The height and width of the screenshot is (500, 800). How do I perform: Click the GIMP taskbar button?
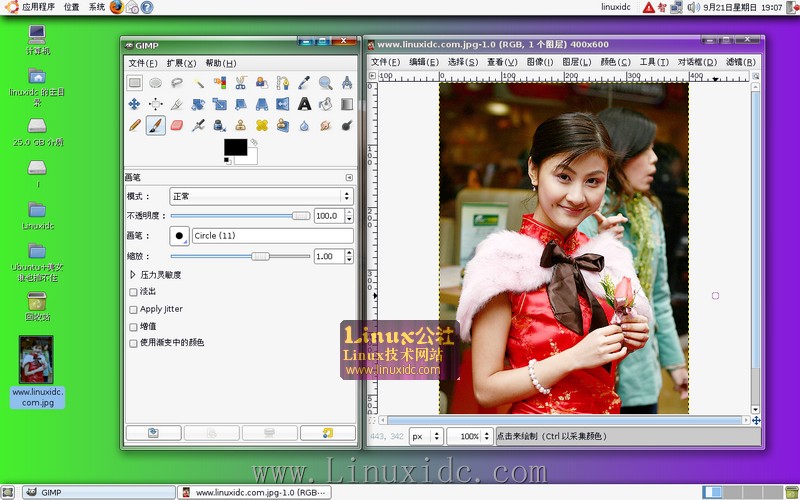click(50, 492)
